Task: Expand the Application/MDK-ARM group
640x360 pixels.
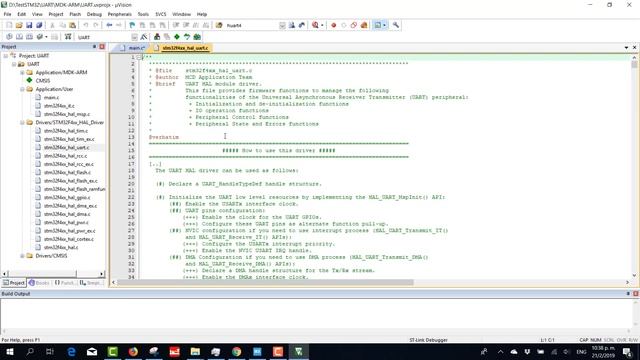Action: (x=22, y=72)
